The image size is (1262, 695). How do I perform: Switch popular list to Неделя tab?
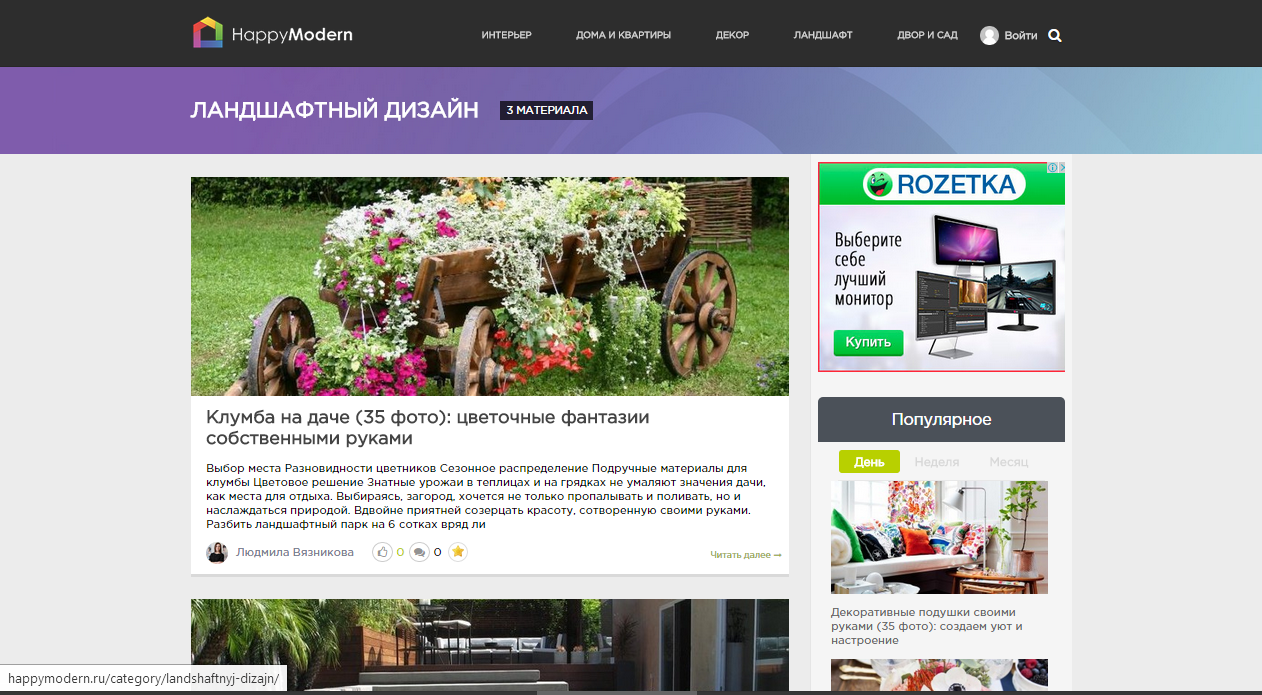point(936,462)
